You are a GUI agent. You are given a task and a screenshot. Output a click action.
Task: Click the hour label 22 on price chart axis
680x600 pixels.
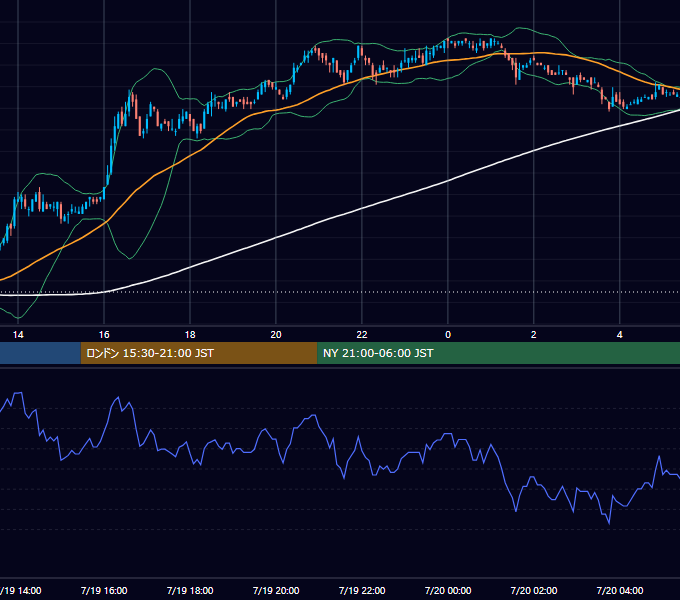[362, 335]
